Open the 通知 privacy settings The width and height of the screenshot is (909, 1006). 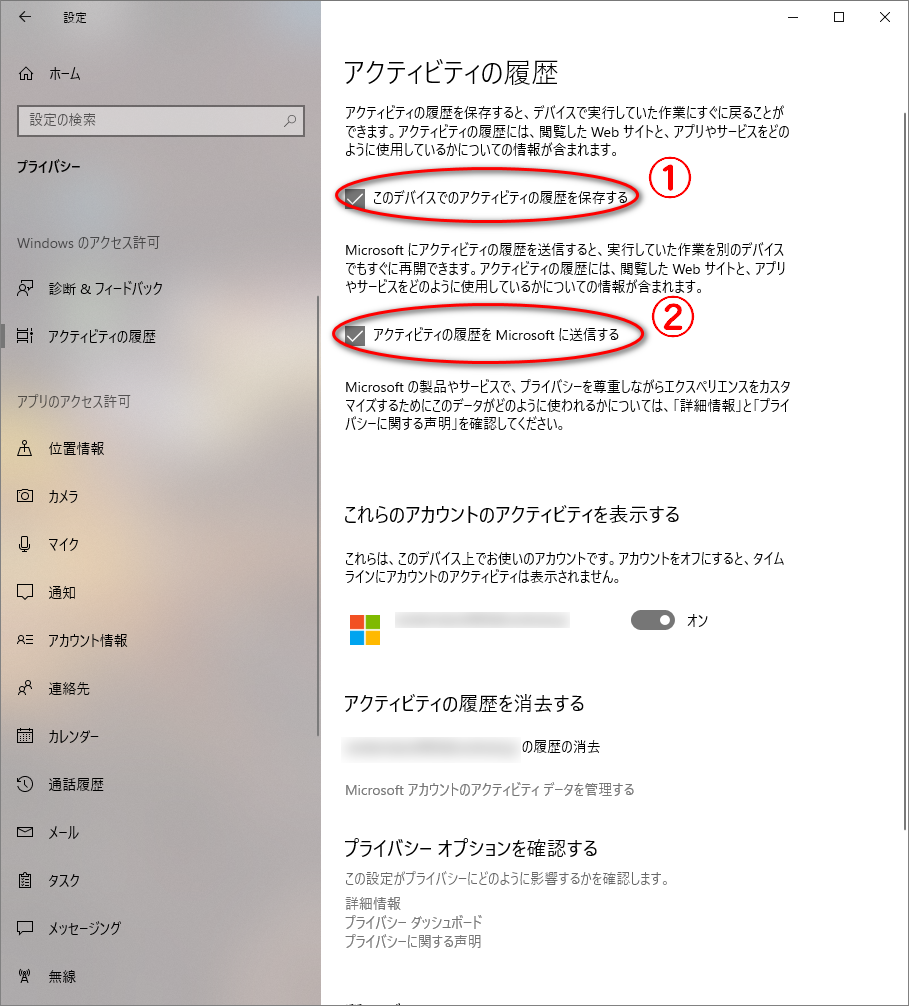[x=62, y=593]
